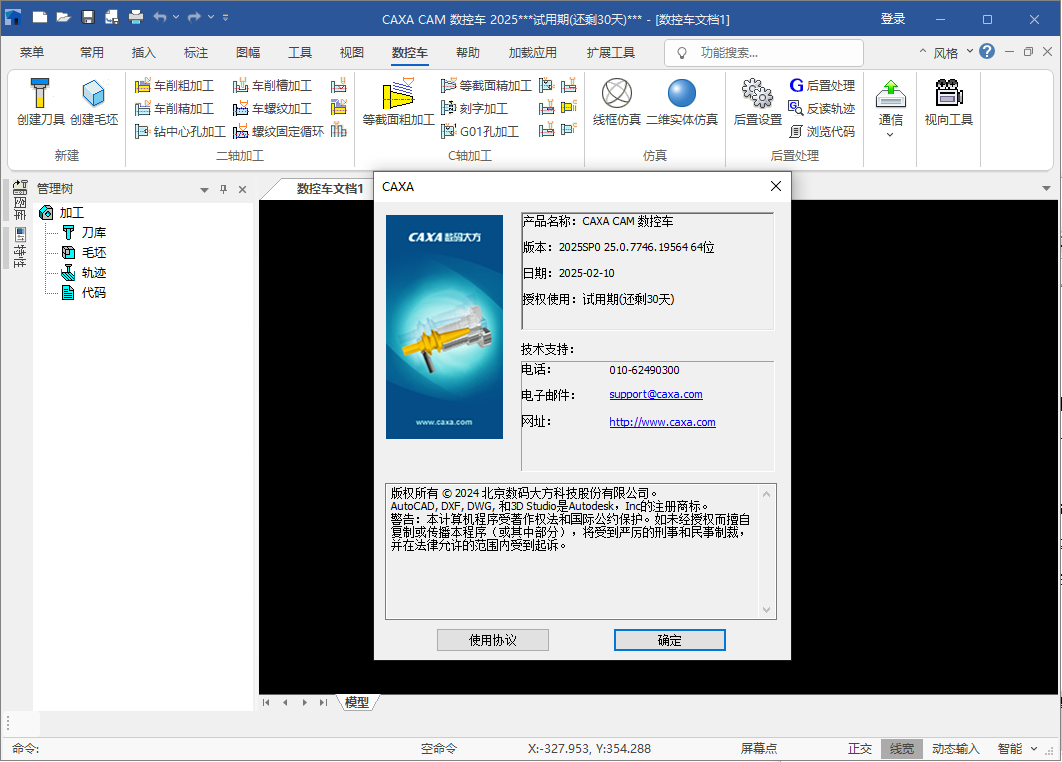Select 钻中心孔加工 center drilling tool
The height and width of the screenshot is (762, 1062).
click(x=180, y=131)
